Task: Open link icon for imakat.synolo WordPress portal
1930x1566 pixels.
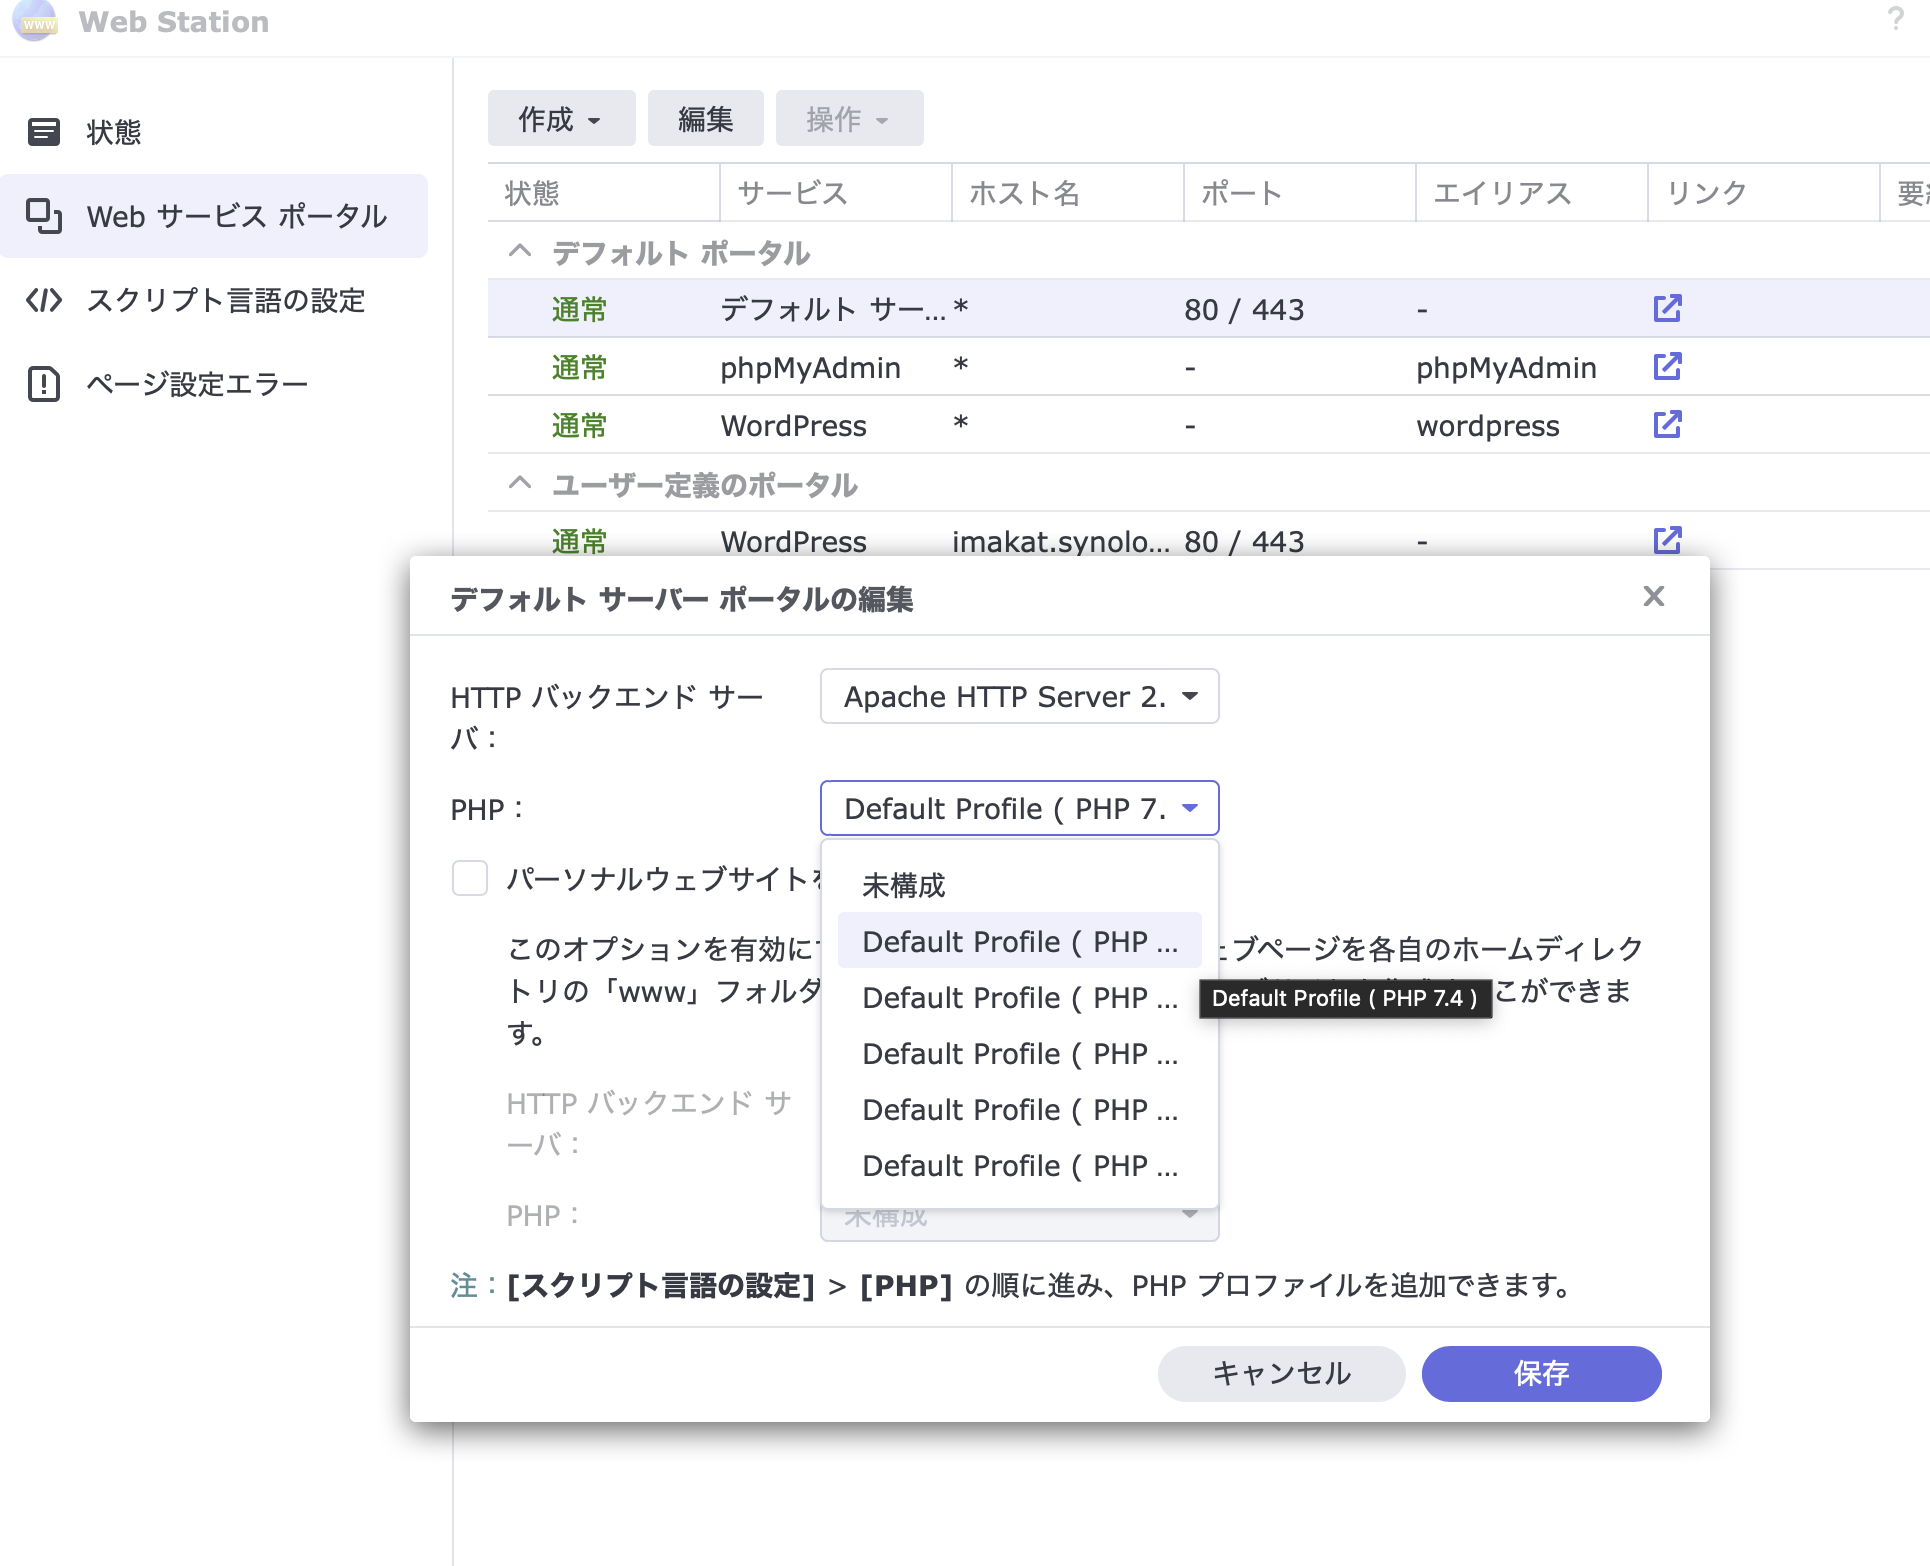Action: [x=1667, y=540]
